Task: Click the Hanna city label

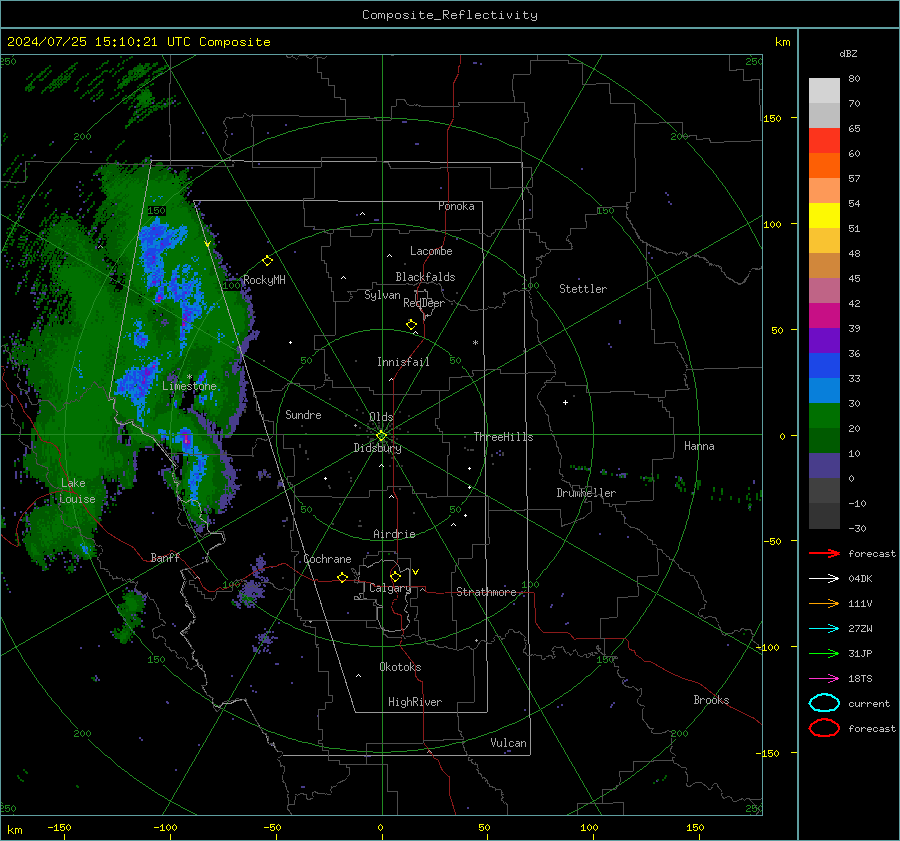Action: 699,446
